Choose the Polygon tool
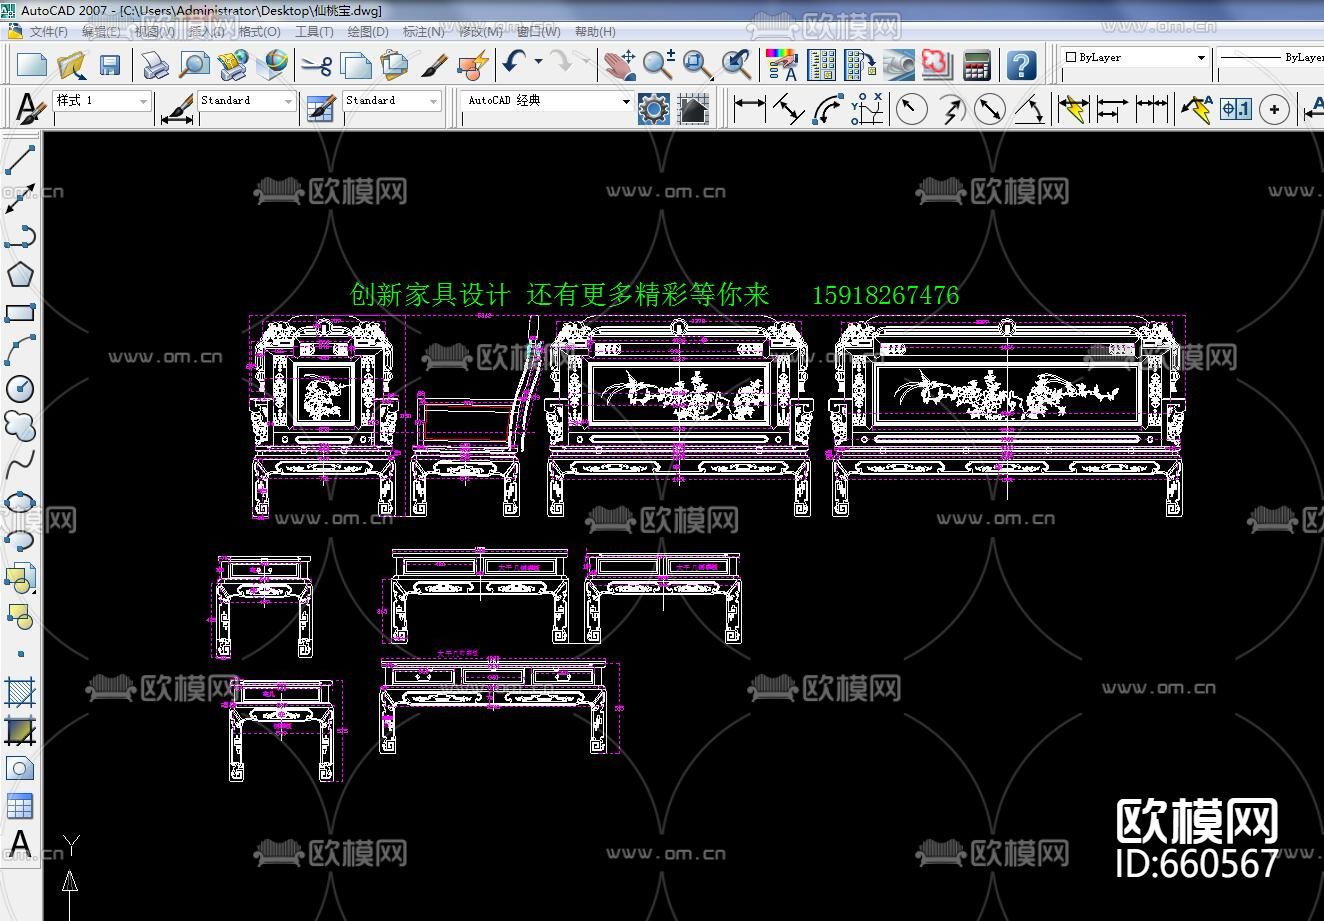The width and height of the screenshot is (1324, 921). point(20,274)
